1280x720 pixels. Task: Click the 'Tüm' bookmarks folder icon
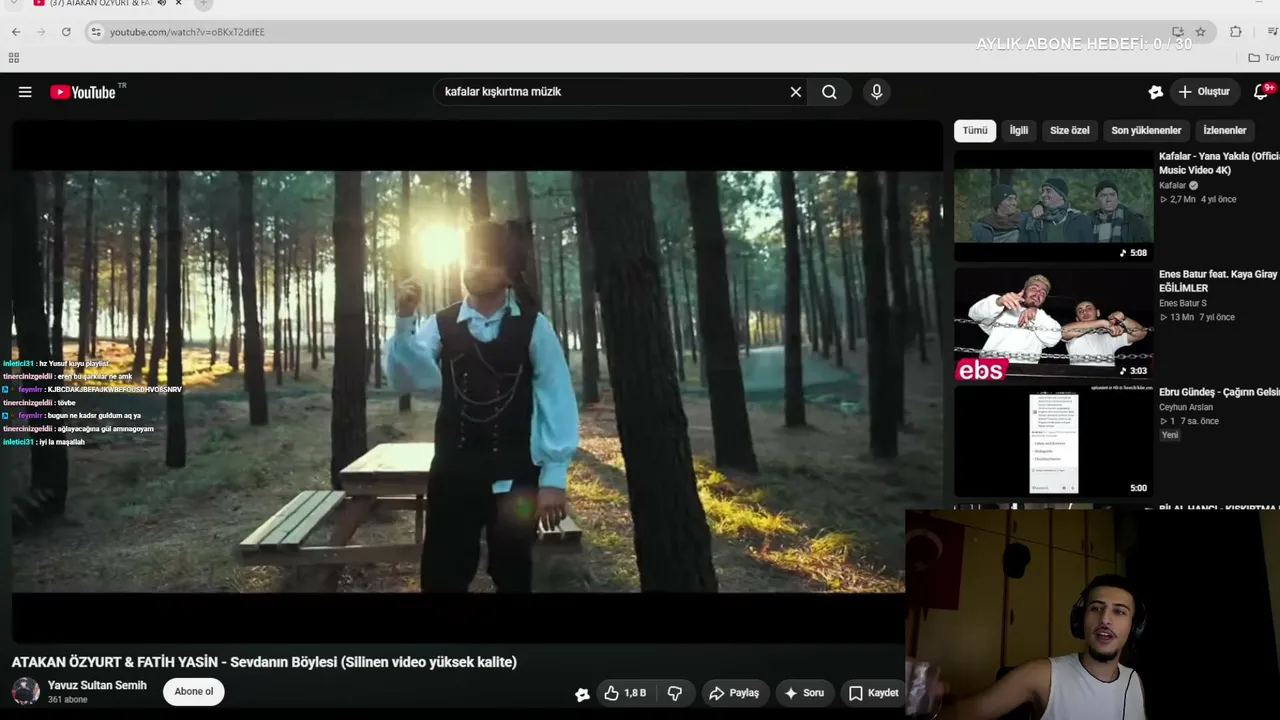1254,58
